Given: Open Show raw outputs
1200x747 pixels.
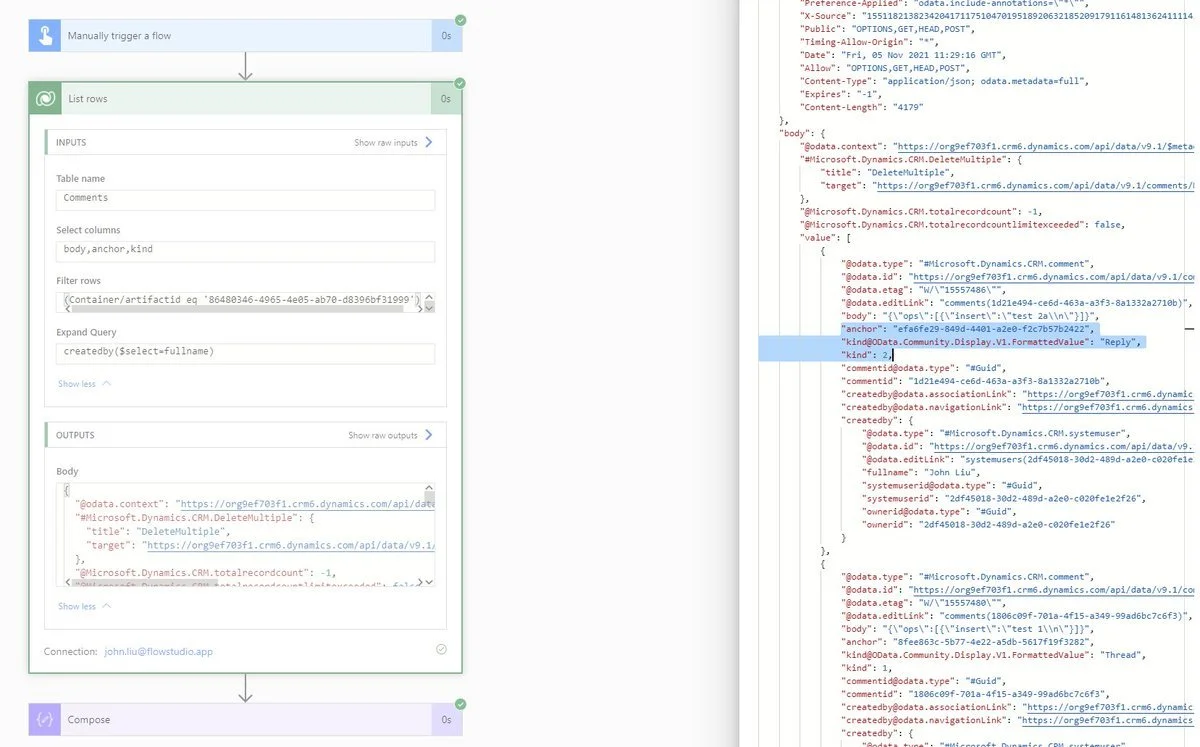Looking at the screenshot, I should pos(390,435).
